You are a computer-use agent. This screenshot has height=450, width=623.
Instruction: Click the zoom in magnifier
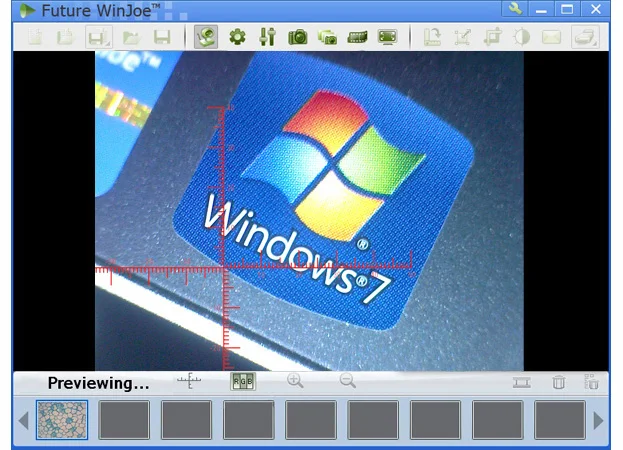click(x=295, y=381)
